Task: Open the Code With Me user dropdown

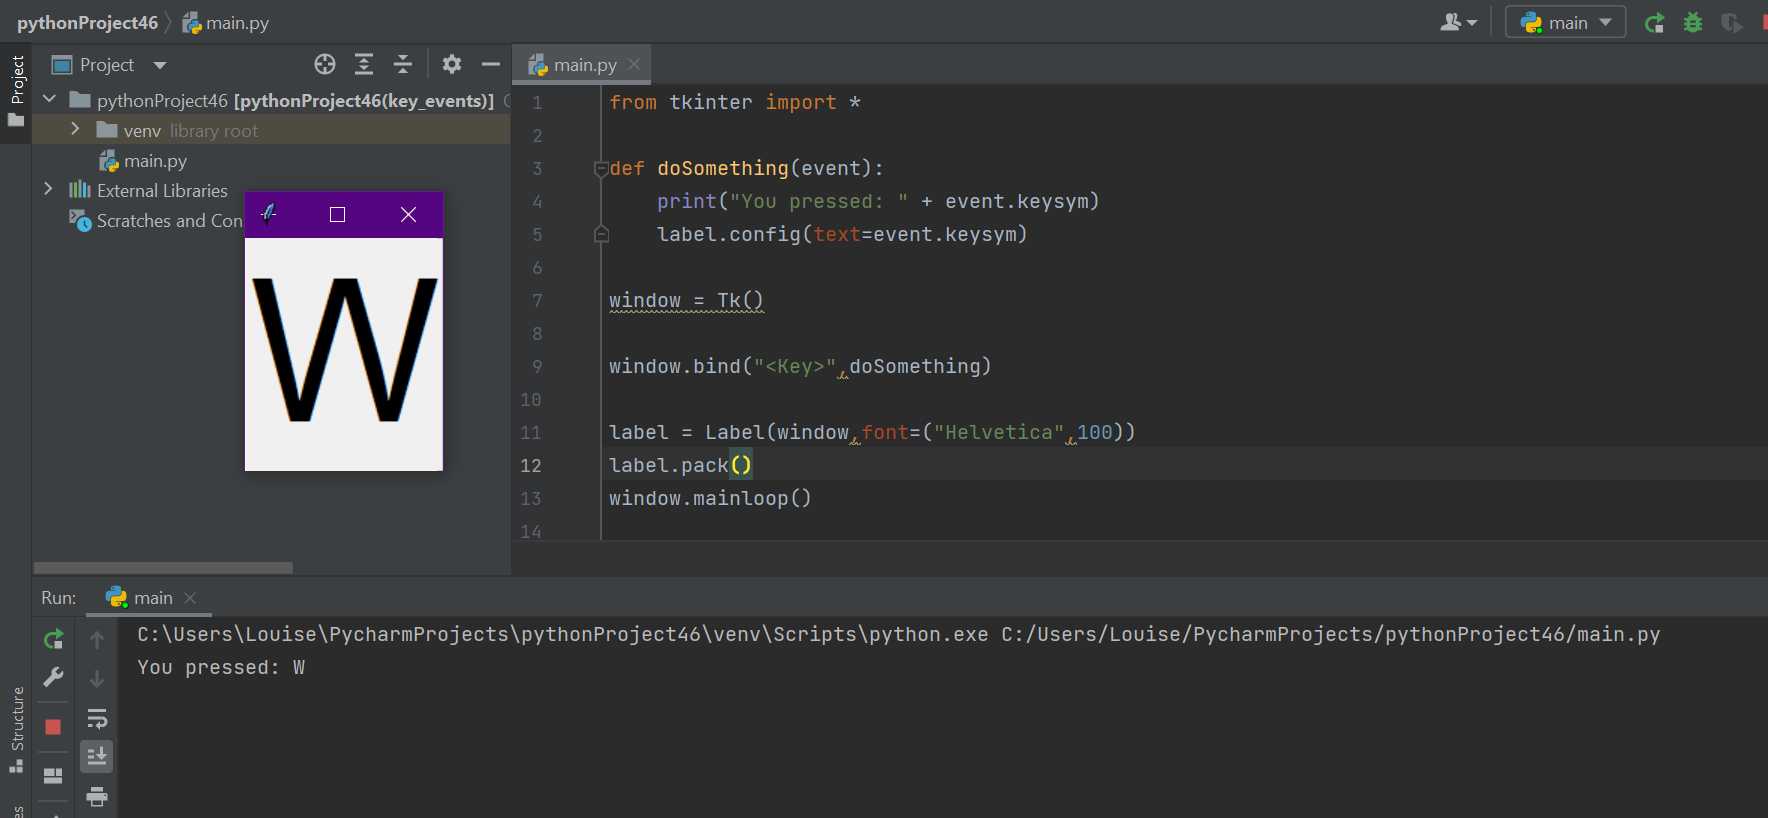Action: (1458, 22)
